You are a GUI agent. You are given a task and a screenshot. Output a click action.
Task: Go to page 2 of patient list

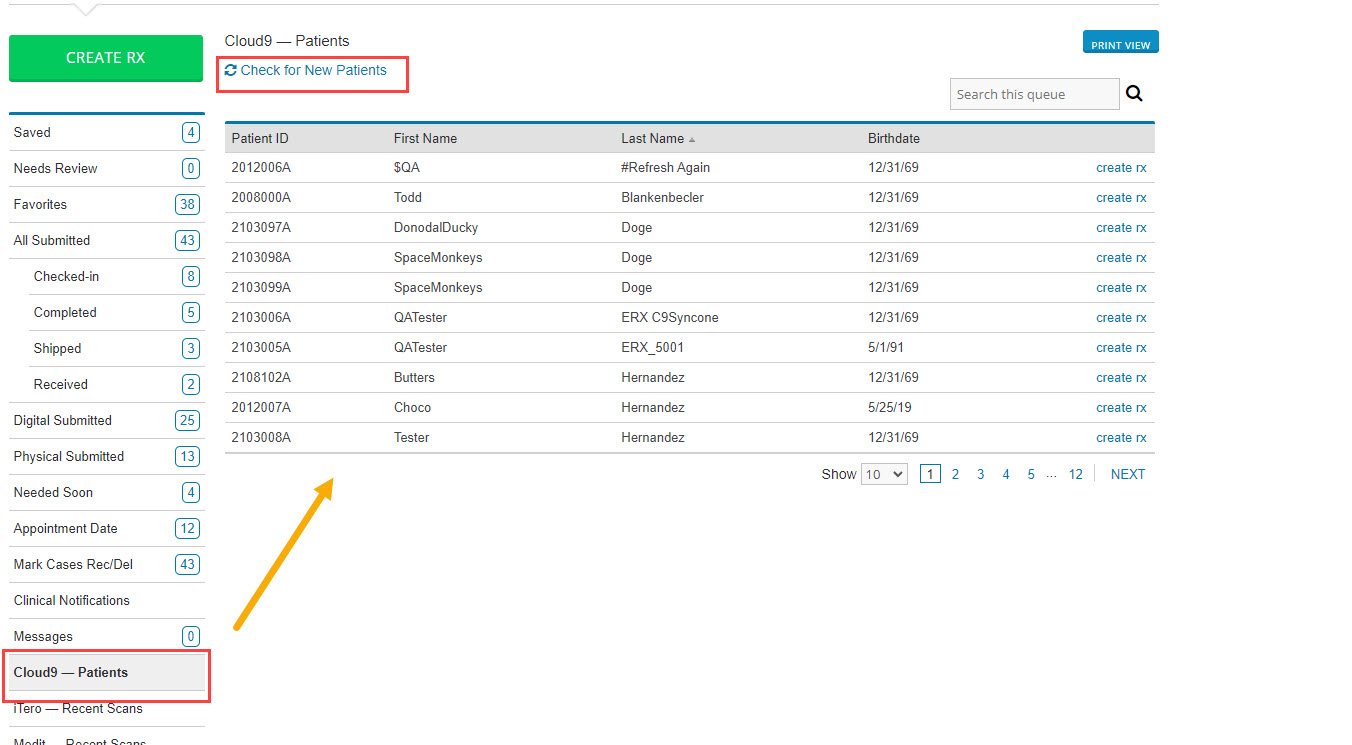pos(955,474)
